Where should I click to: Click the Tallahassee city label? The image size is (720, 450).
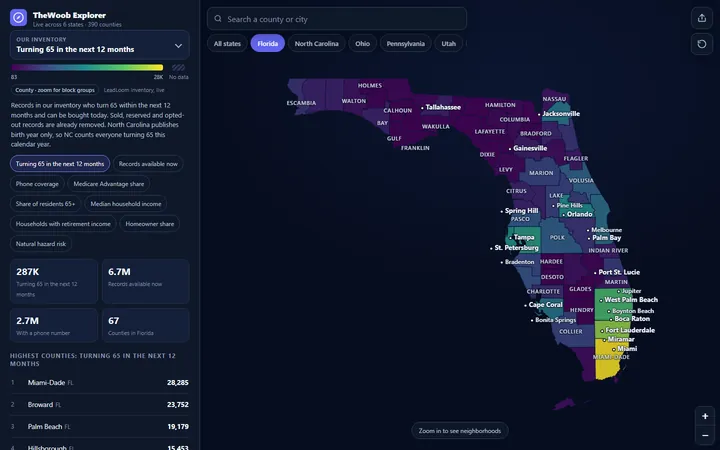[443, 107]
